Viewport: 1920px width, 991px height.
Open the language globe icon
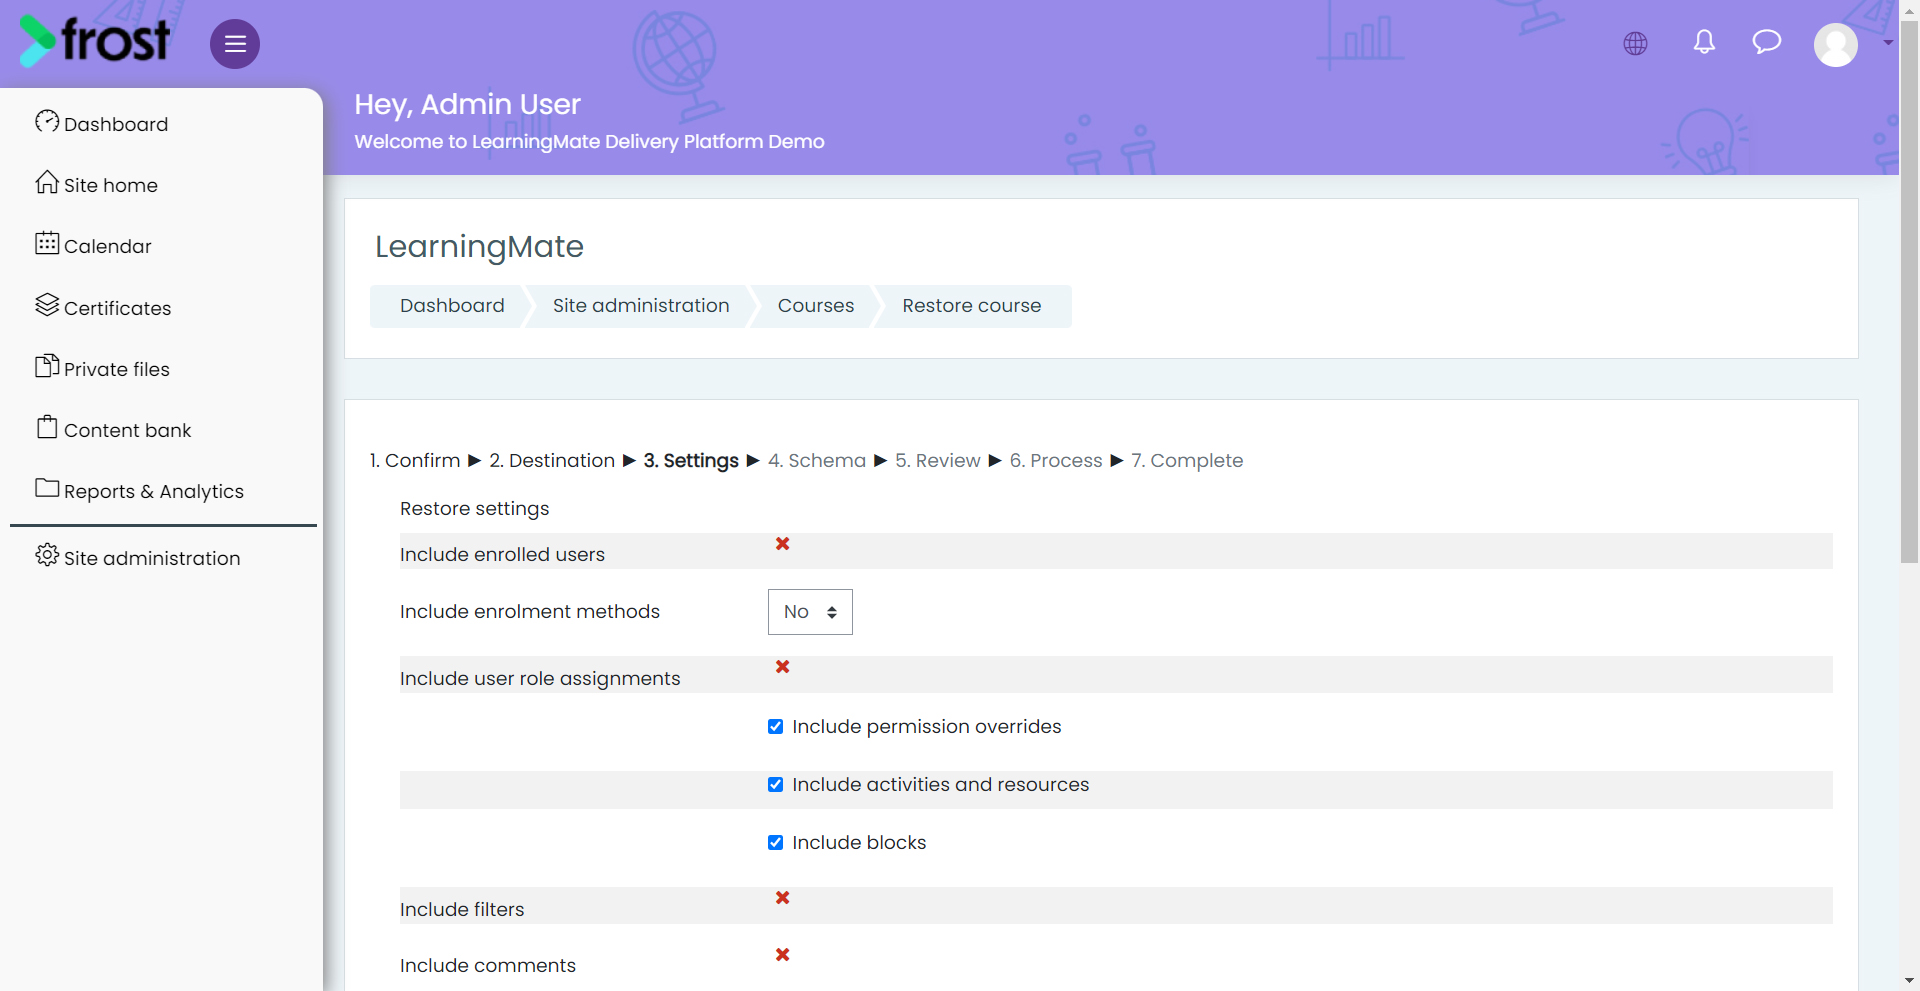(x=1636, y=43)
